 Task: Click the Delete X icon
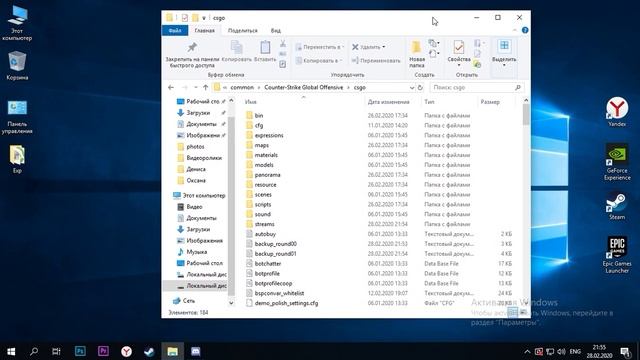point(355,47)
